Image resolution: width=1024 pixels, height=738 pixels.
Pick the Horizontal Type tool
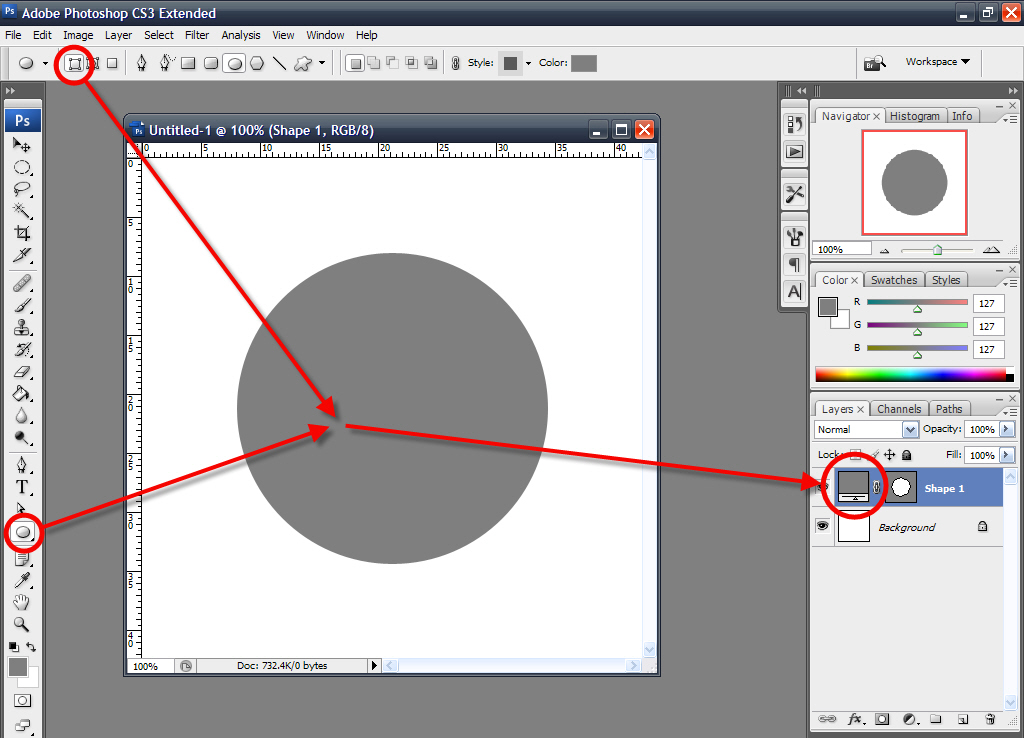click(x=21, y=487)
